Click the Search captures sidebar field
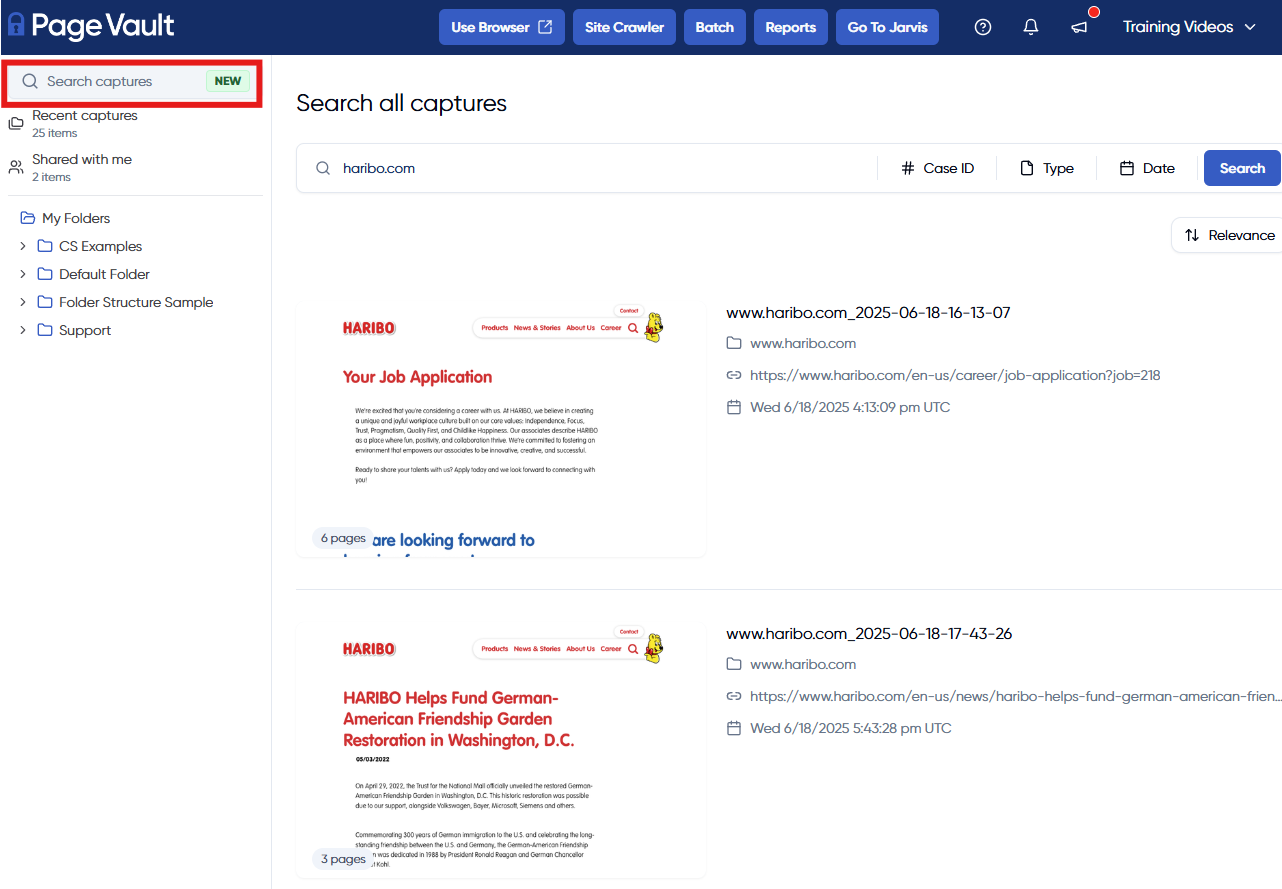The height and width of the screenshot is (889, 1282). (133, 82)
